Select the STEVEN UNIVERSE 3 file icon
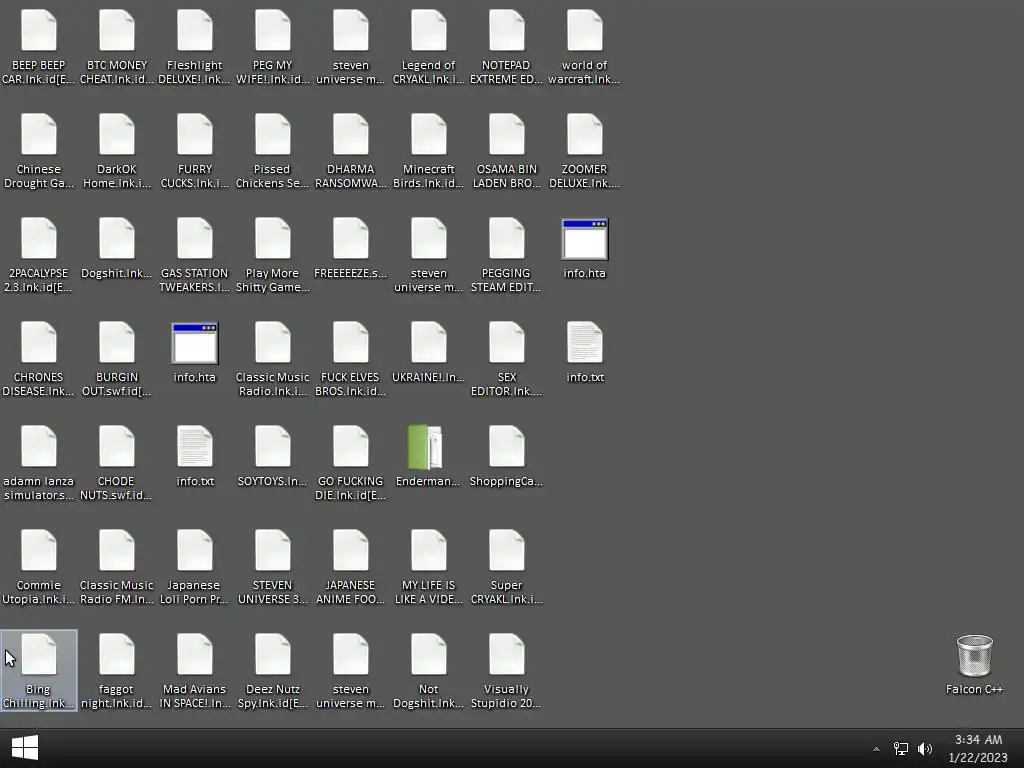The image size is (1024, 768). coord(272,550)
